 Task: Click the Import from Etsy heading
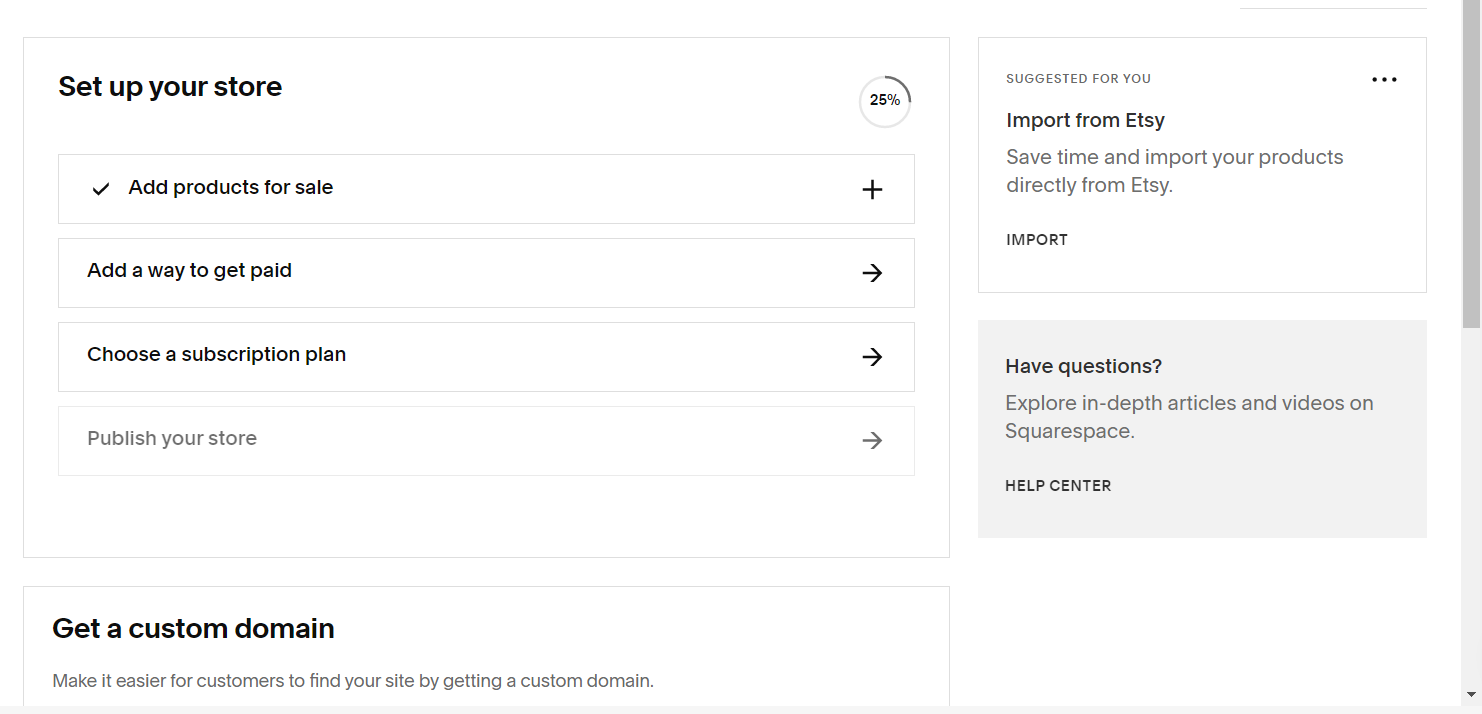tap(1085, 121)
